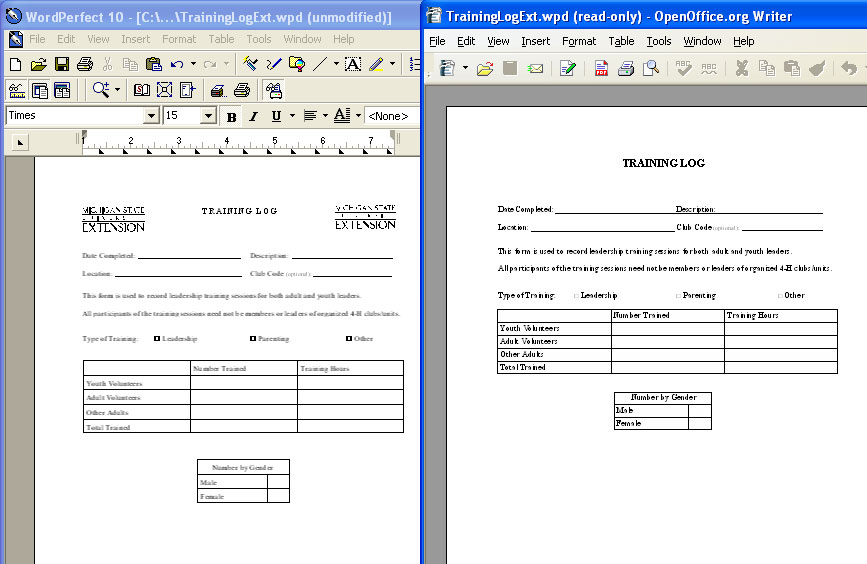Image resolution: width=867 pixels, height=564 pixels.
Task: Expand the font size 15 dropdown
Action: pos(208,116)
